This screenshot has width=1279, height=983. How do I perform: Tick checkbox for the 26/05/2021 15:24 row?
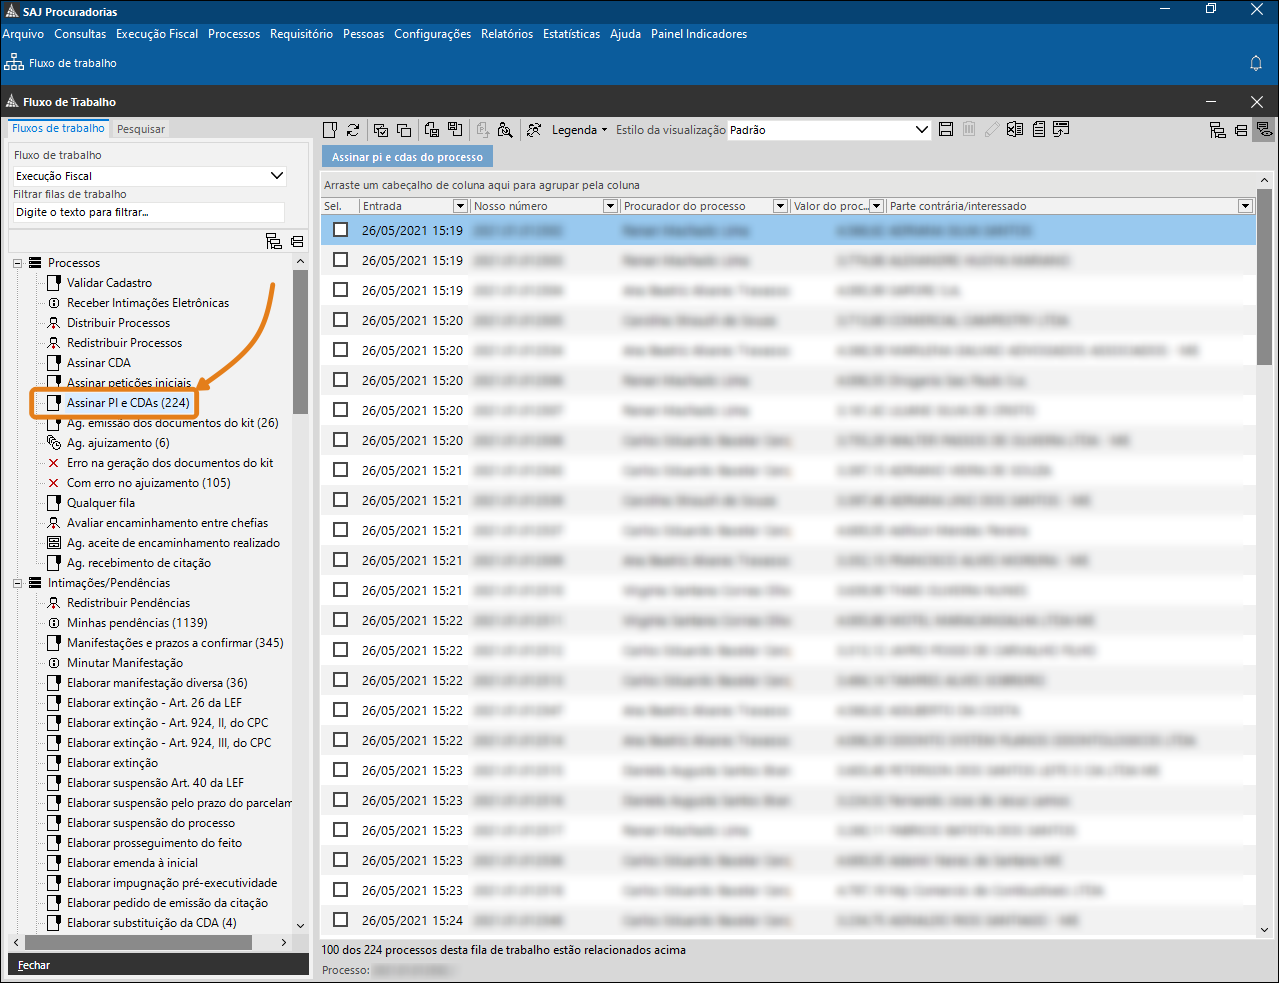[x=341, y=920]
